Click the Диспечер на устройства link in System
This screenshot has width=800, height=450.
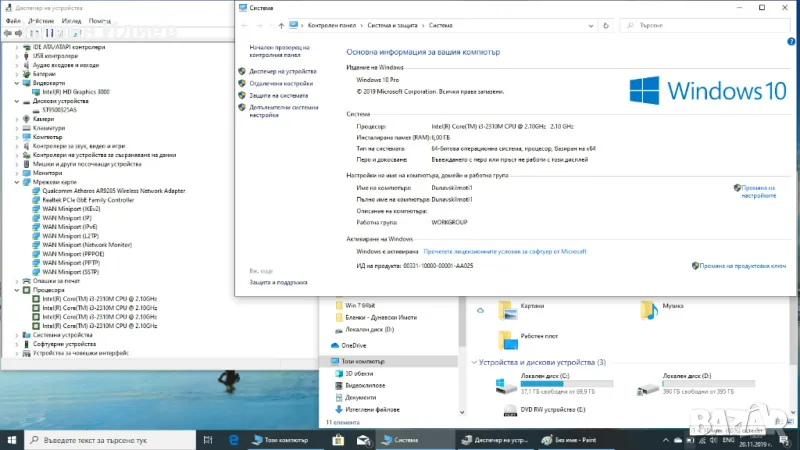282,72
